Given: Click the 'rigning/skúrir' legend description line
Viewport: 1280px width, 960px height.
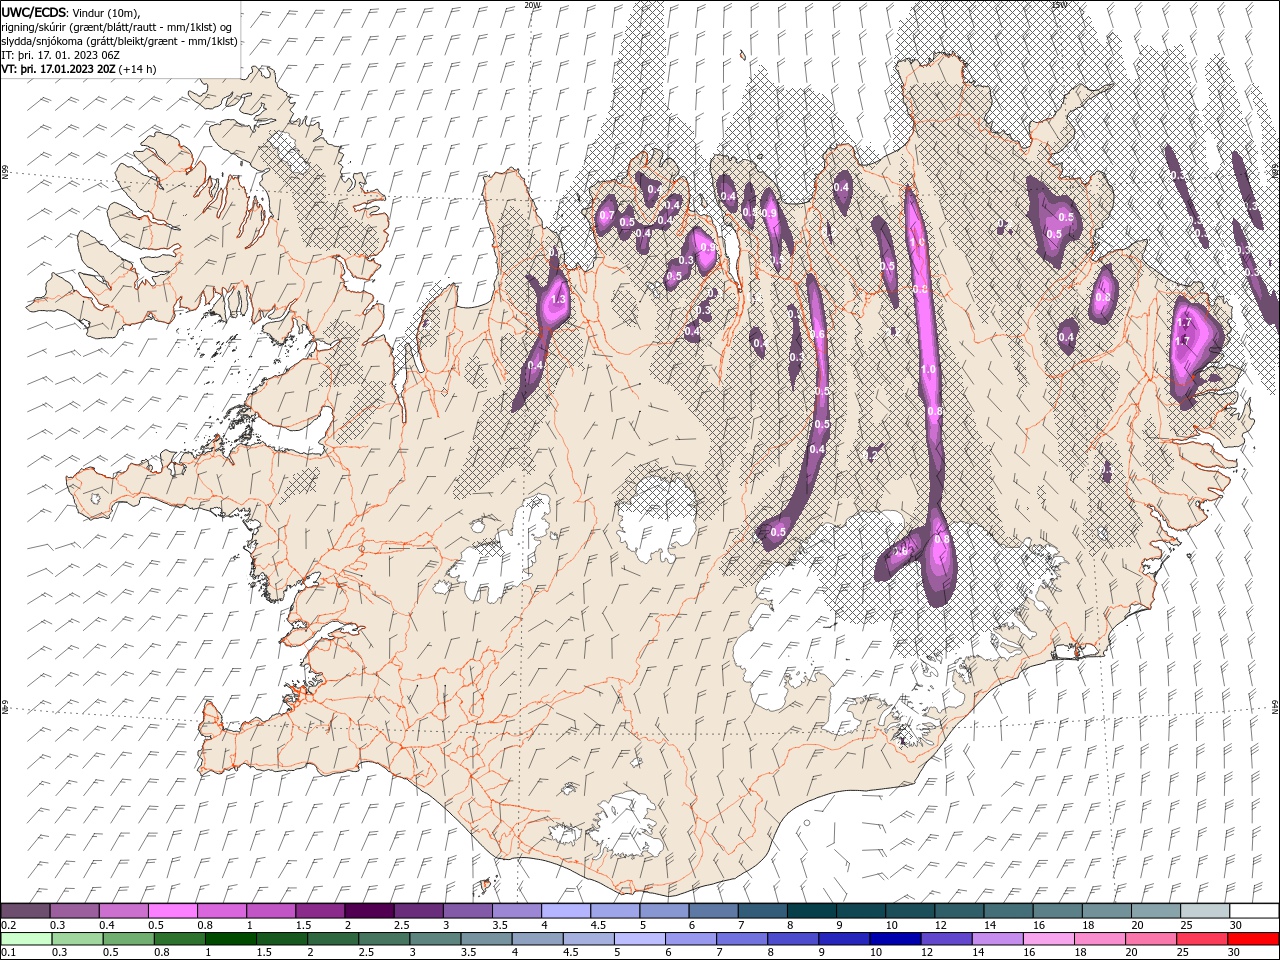Looking at the screenshot, I should (117, 27).
